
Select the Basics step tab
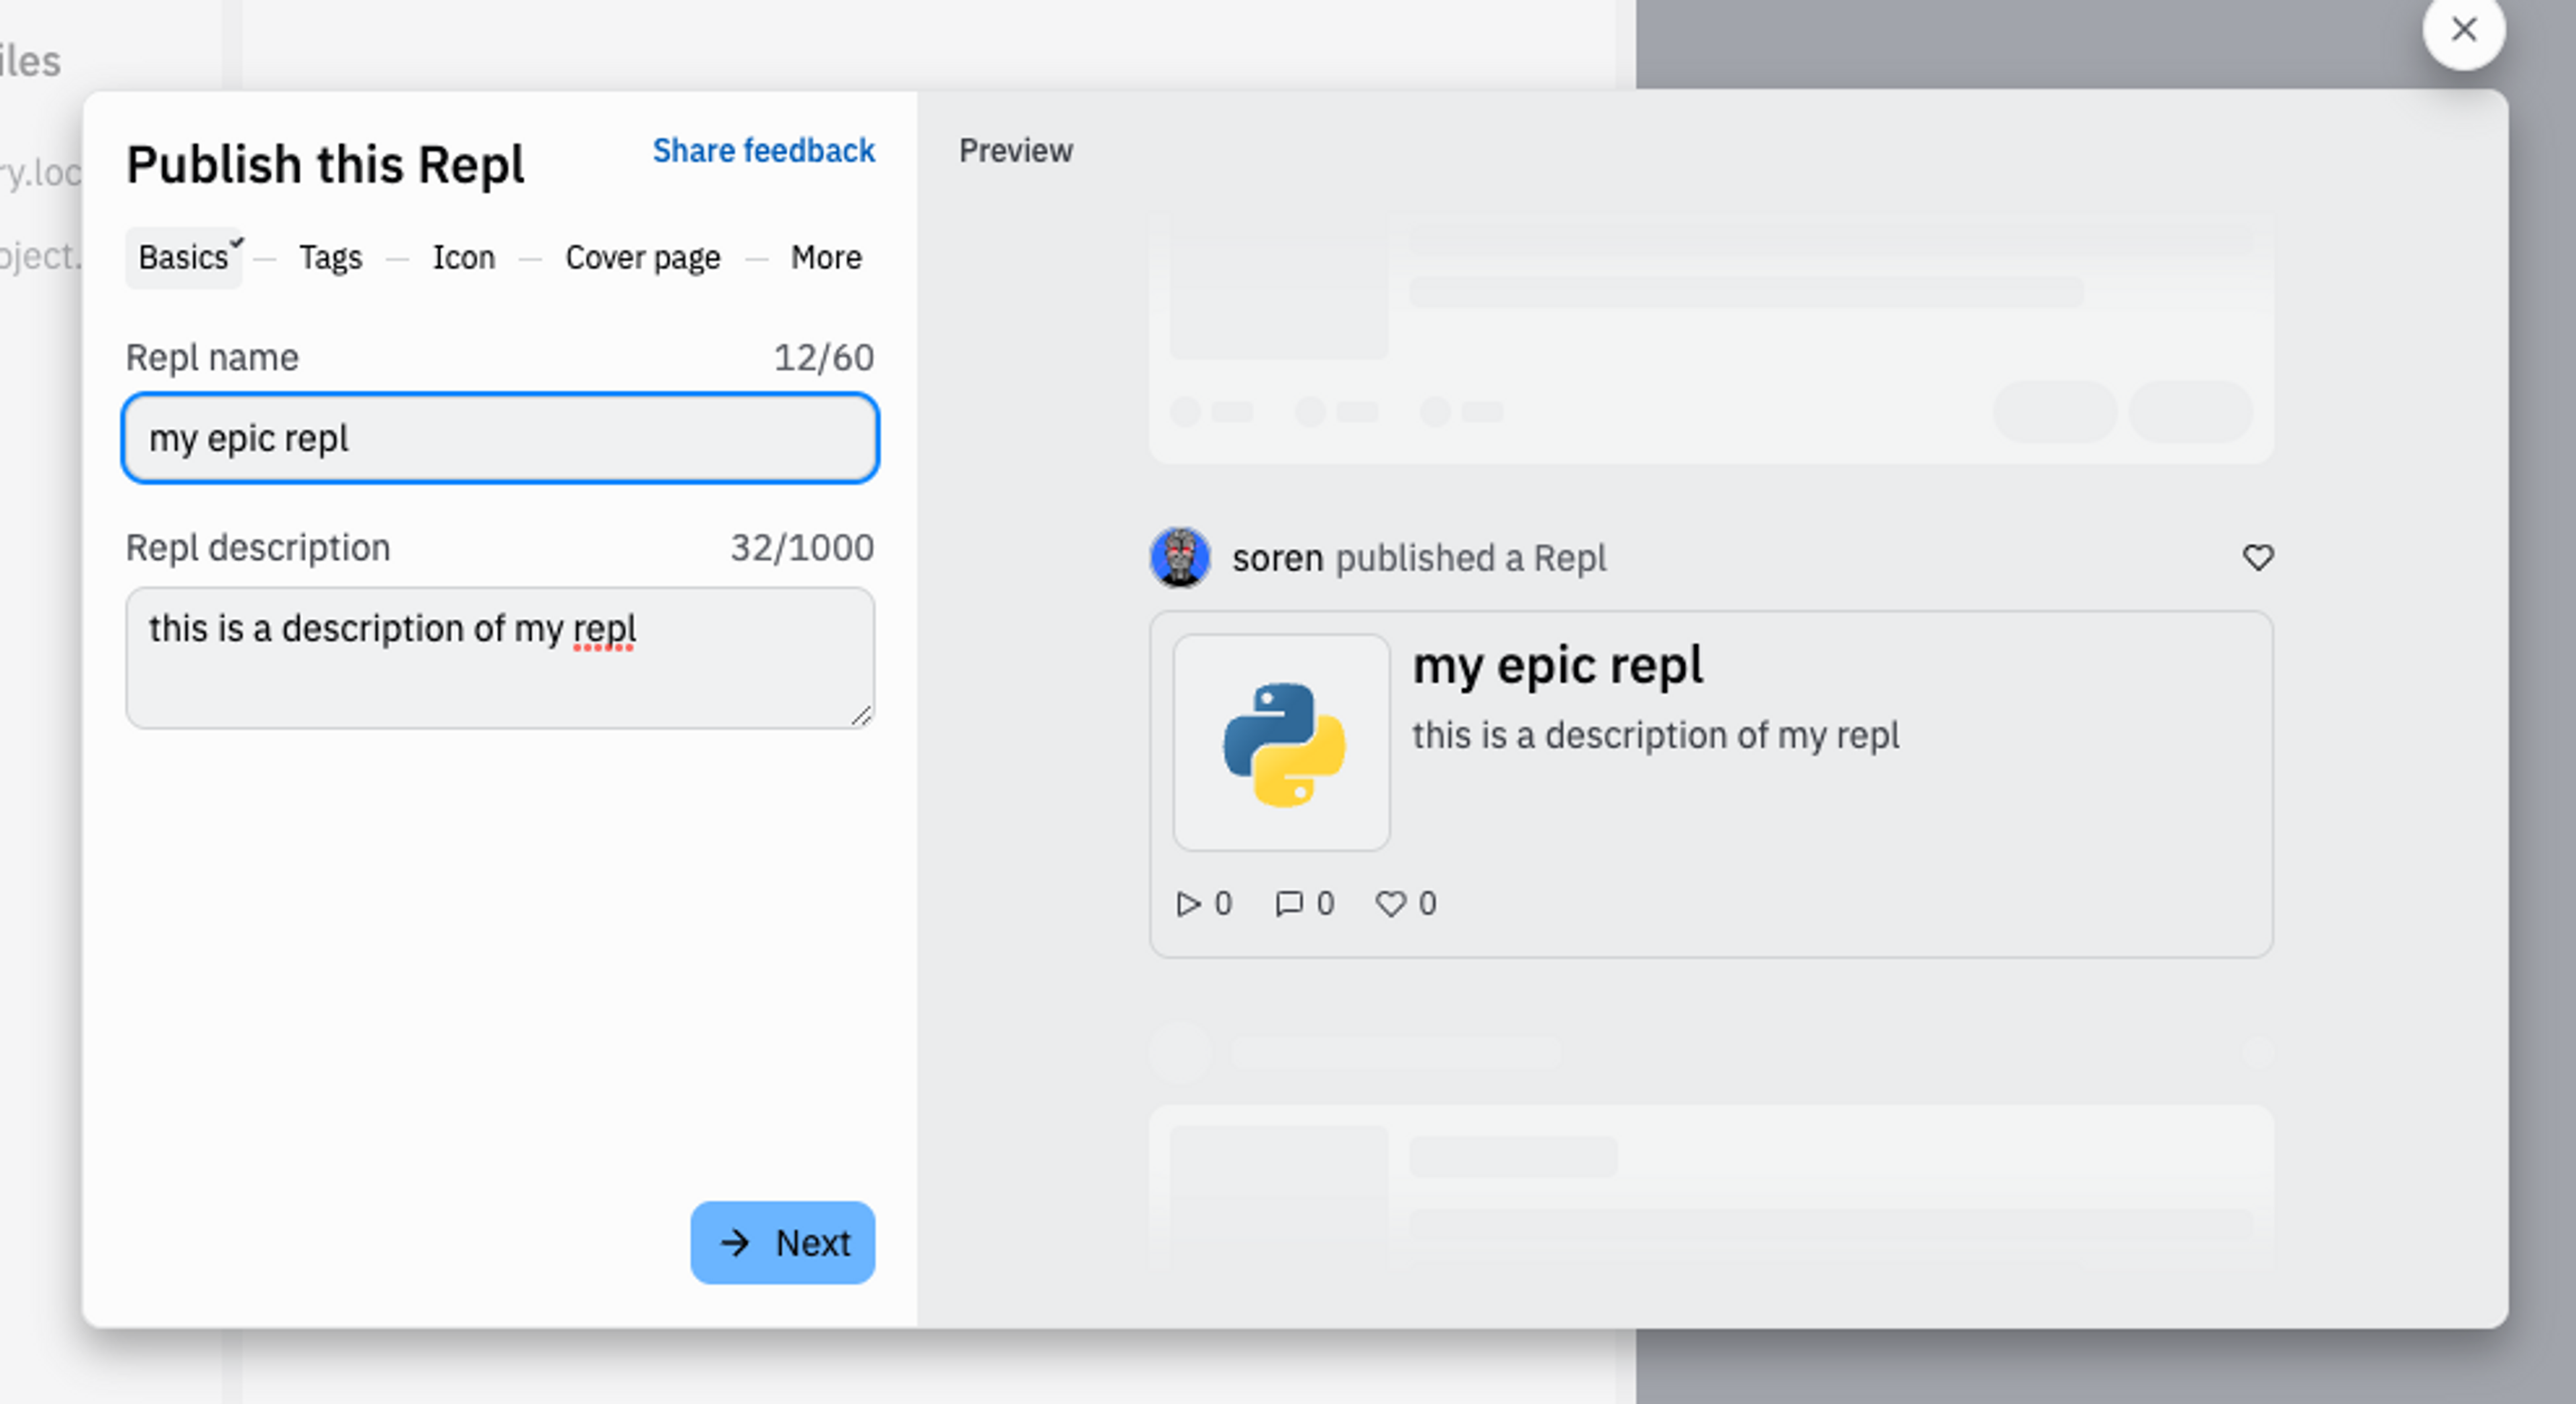184,258
